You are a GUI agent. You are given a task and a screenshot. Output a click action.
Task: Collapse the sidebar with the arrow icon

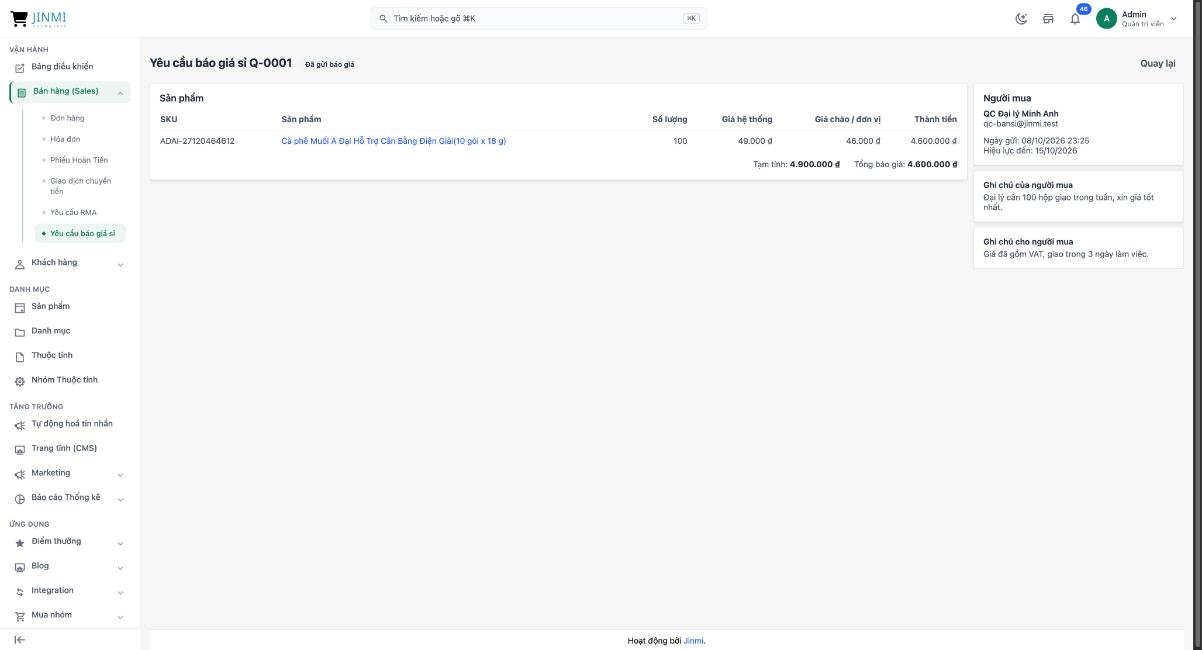click(19, 640)
